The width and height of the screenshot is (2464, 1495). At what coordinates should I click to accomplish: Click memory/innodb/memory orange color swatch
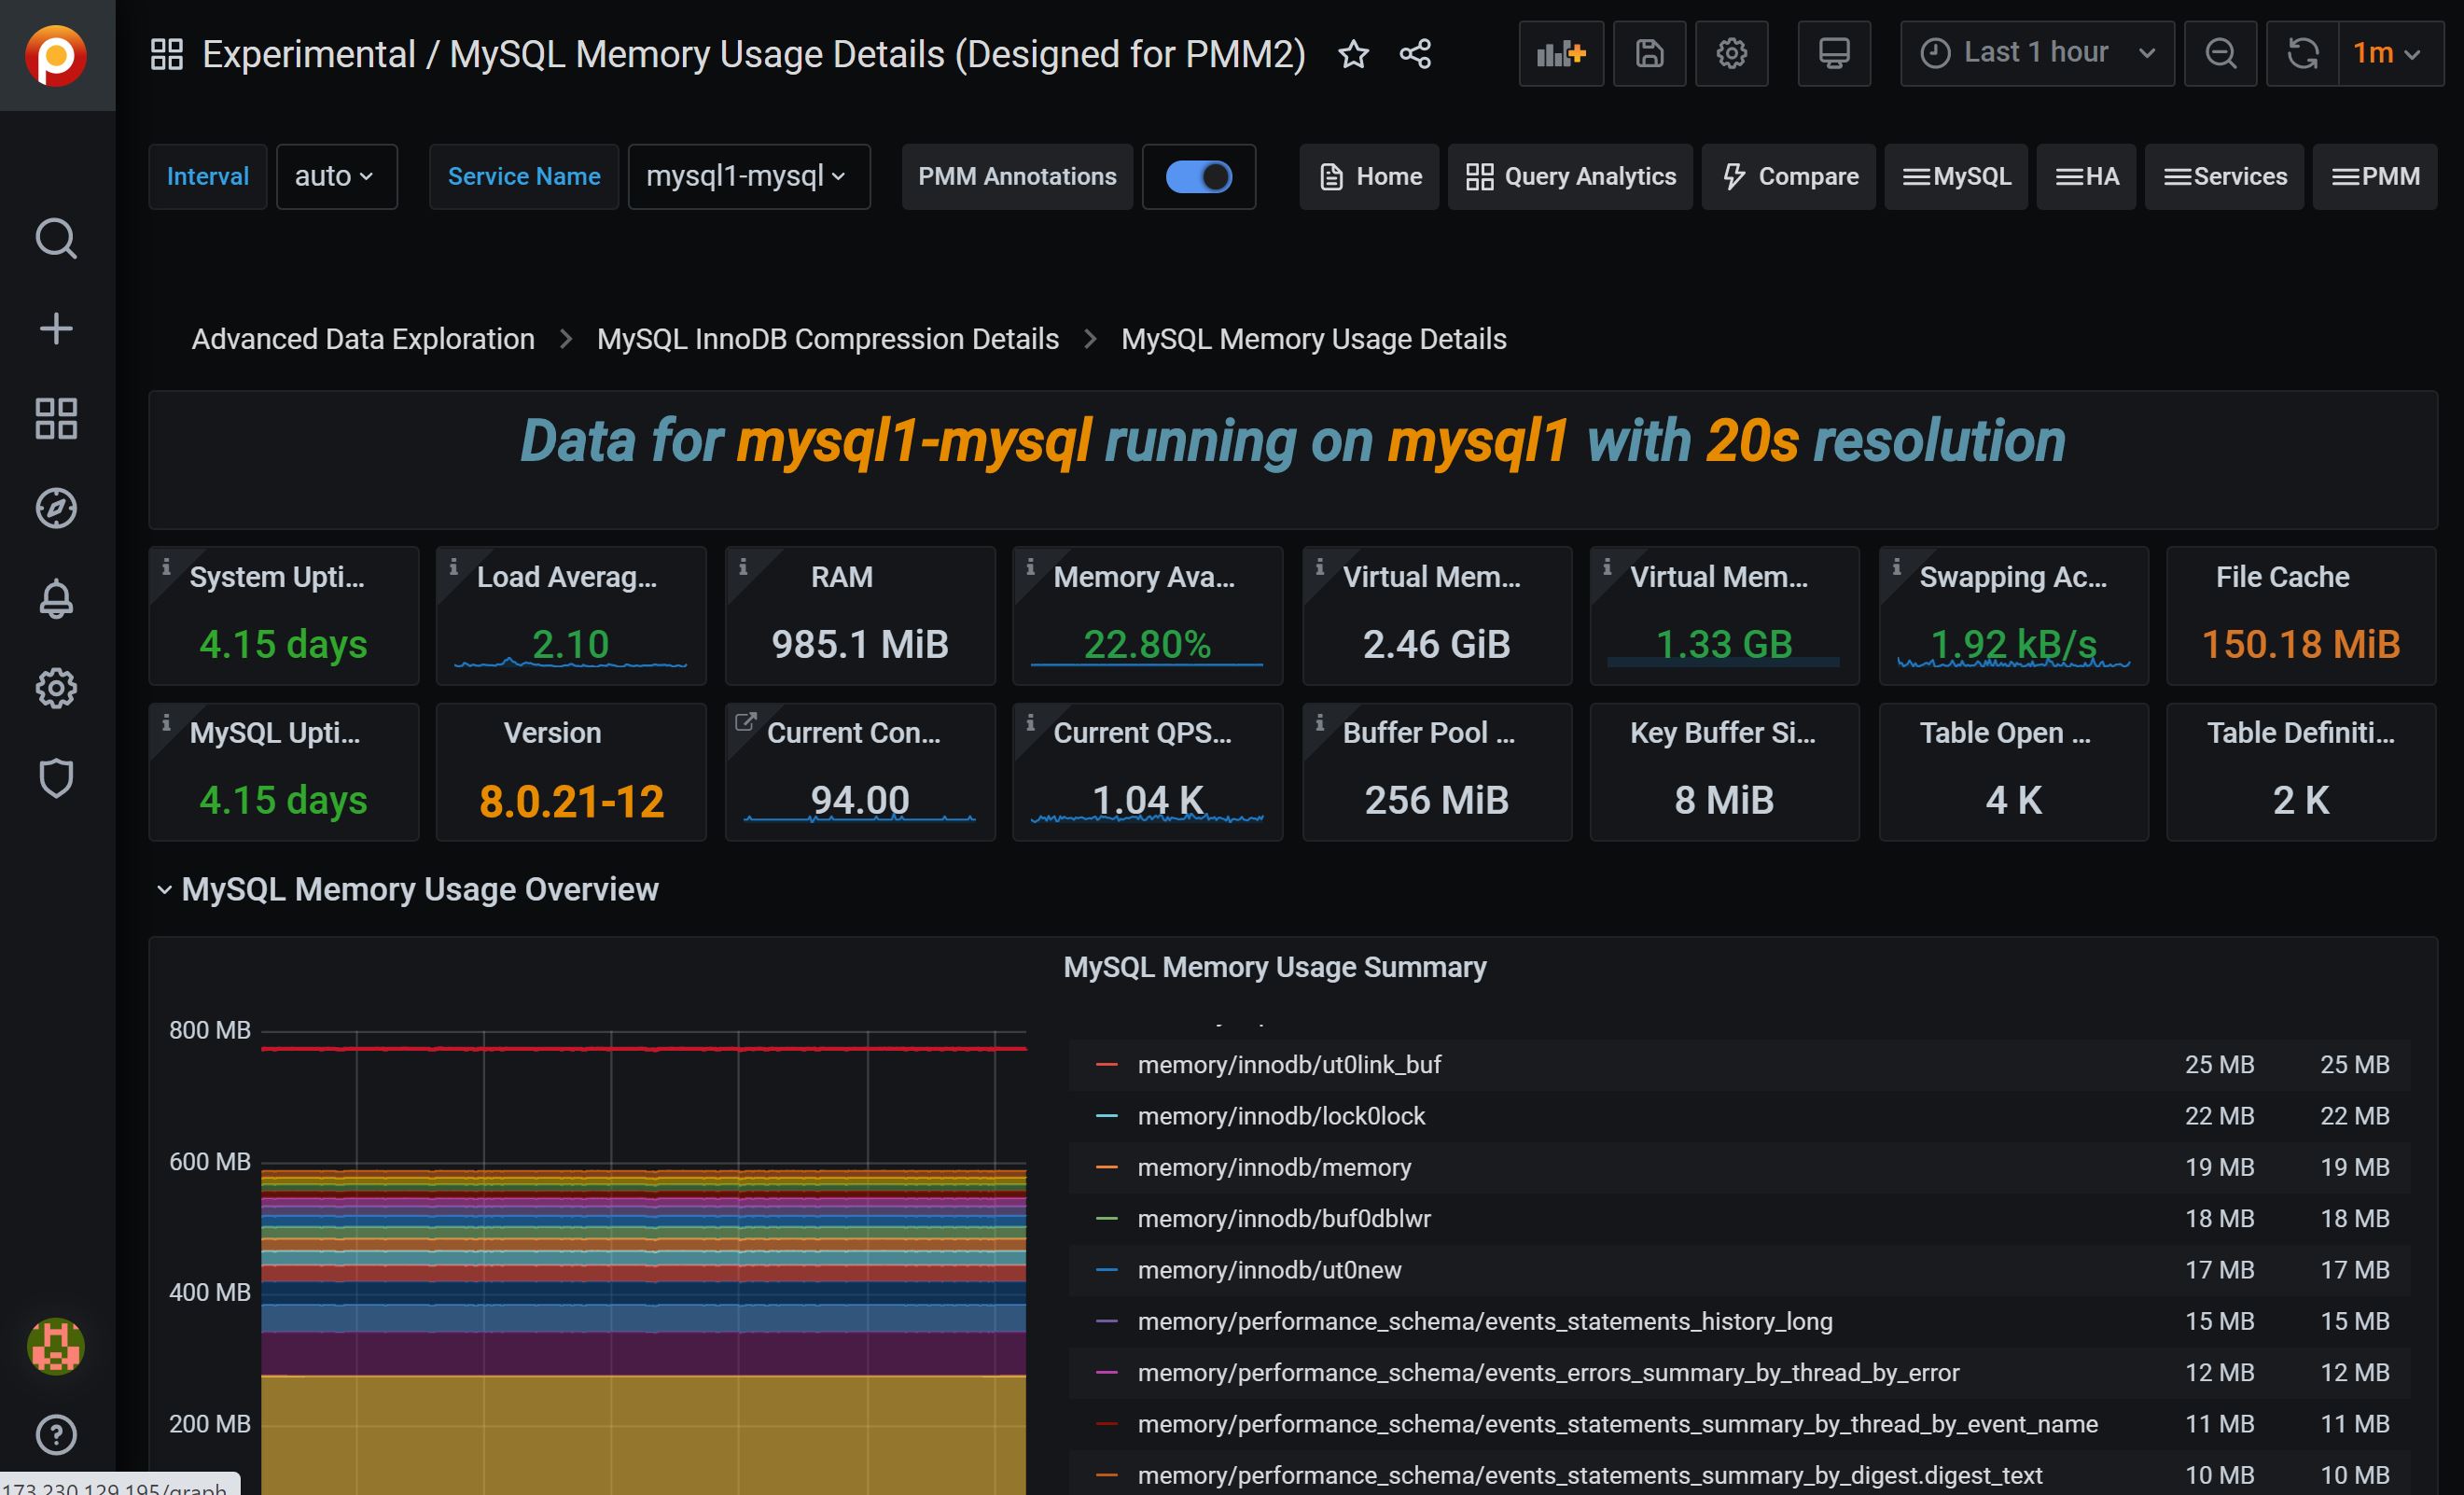(x=1106, y=1167)
